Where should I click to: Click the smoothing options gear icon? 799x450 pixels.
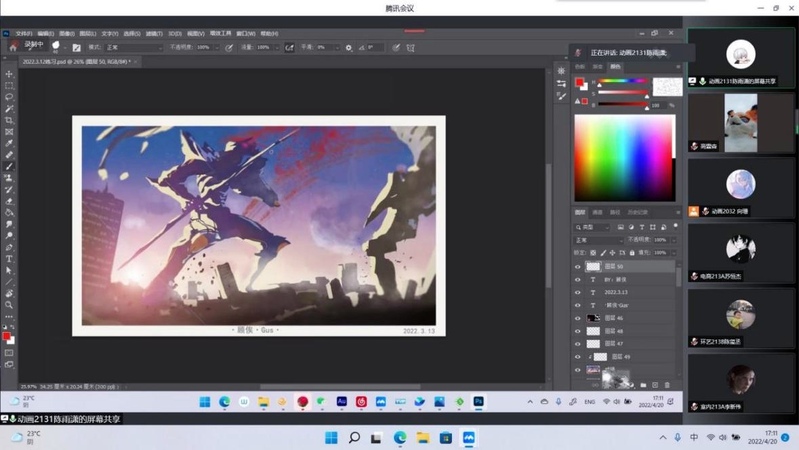349,47
